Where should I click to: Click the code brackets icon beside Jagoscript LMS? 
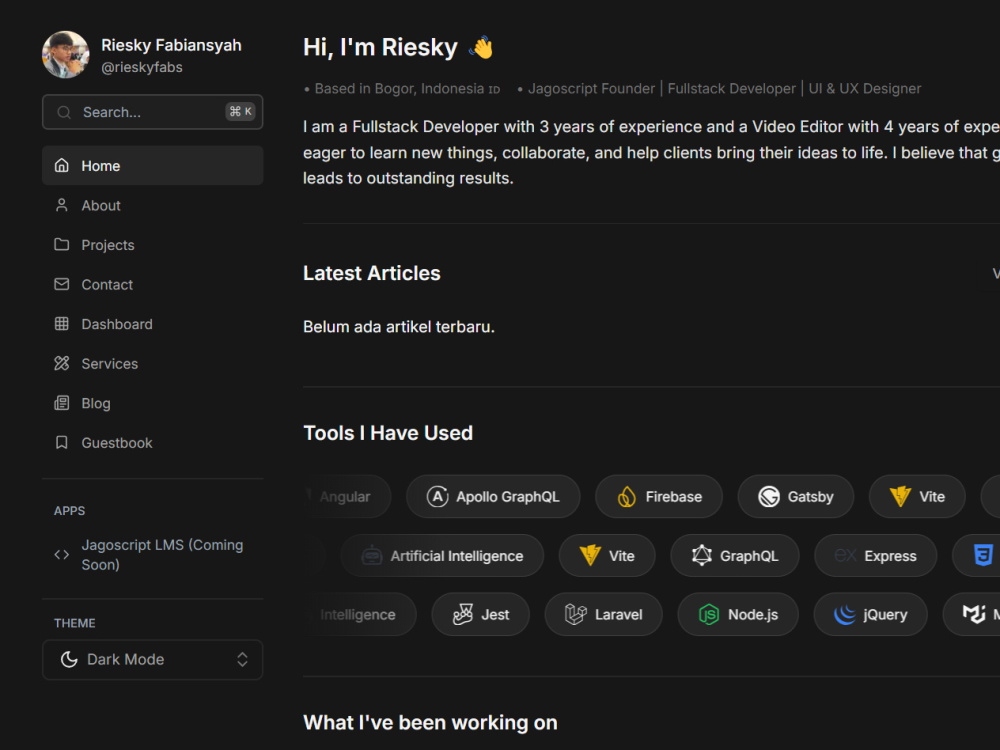pyautogui.click(x=61, y=554)
